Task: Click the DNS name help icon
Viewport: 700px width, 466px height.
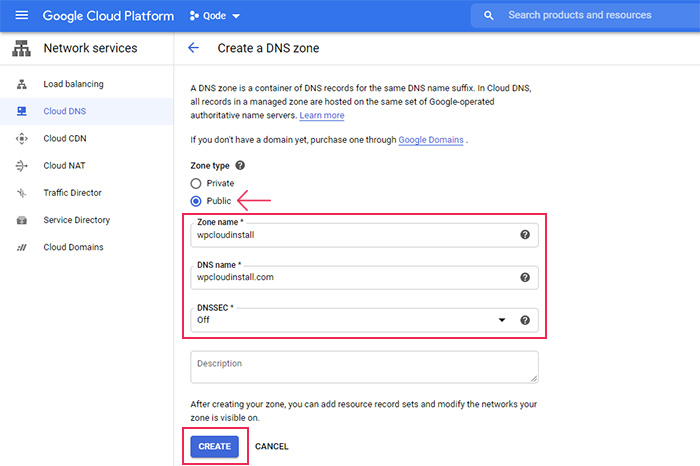Action: [x=525, y=278]
